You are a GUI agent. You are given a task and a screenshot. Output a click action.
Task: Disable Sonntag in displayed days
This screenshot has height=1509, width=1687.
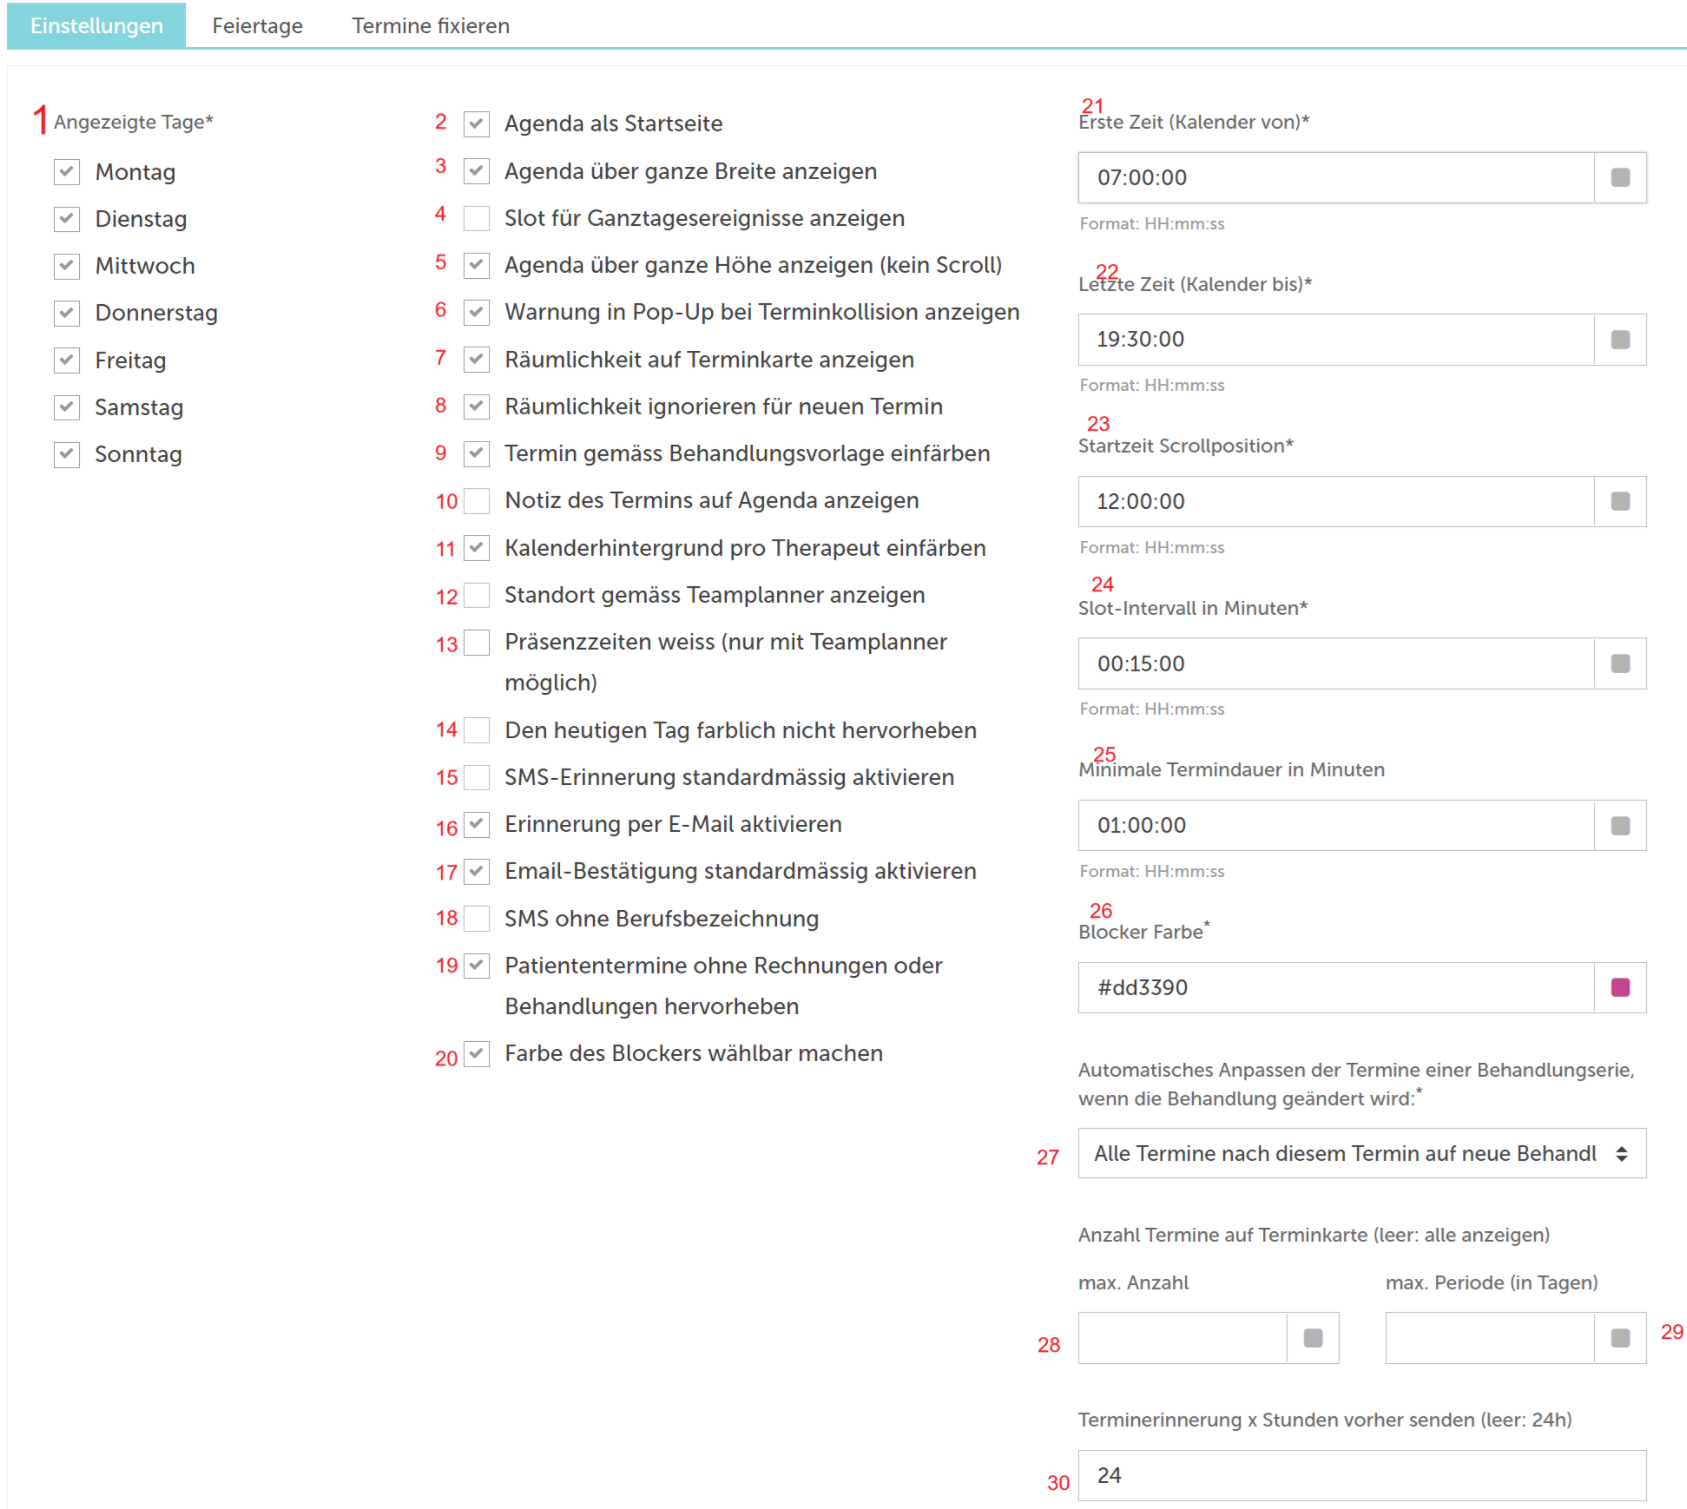click(x=67, y=454)
